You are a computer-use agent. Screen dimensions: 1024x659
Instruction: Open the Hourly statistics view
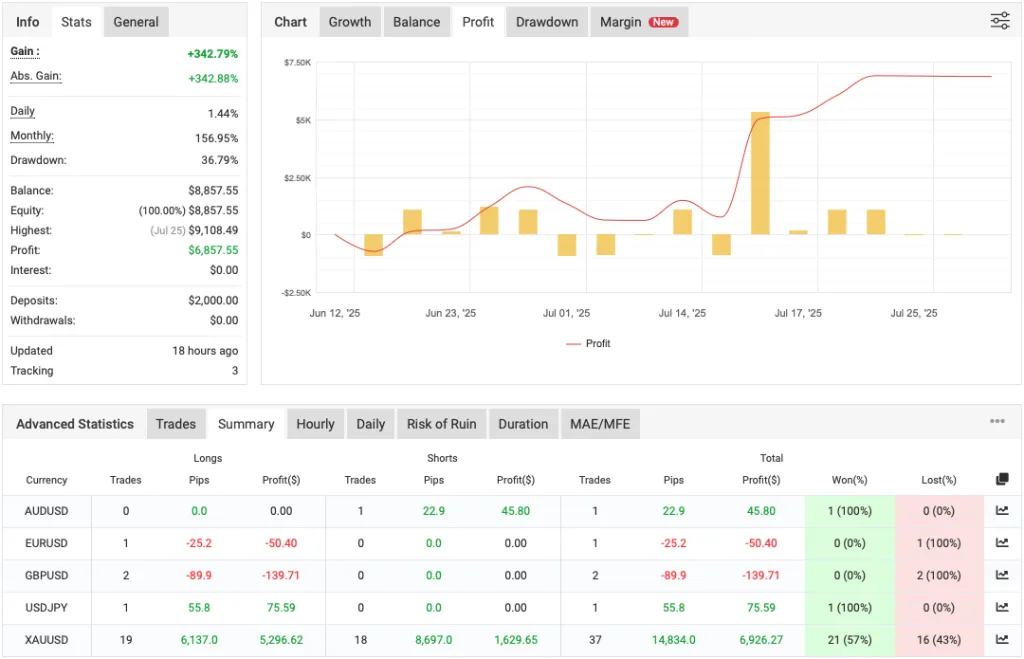tap(315, 423)
